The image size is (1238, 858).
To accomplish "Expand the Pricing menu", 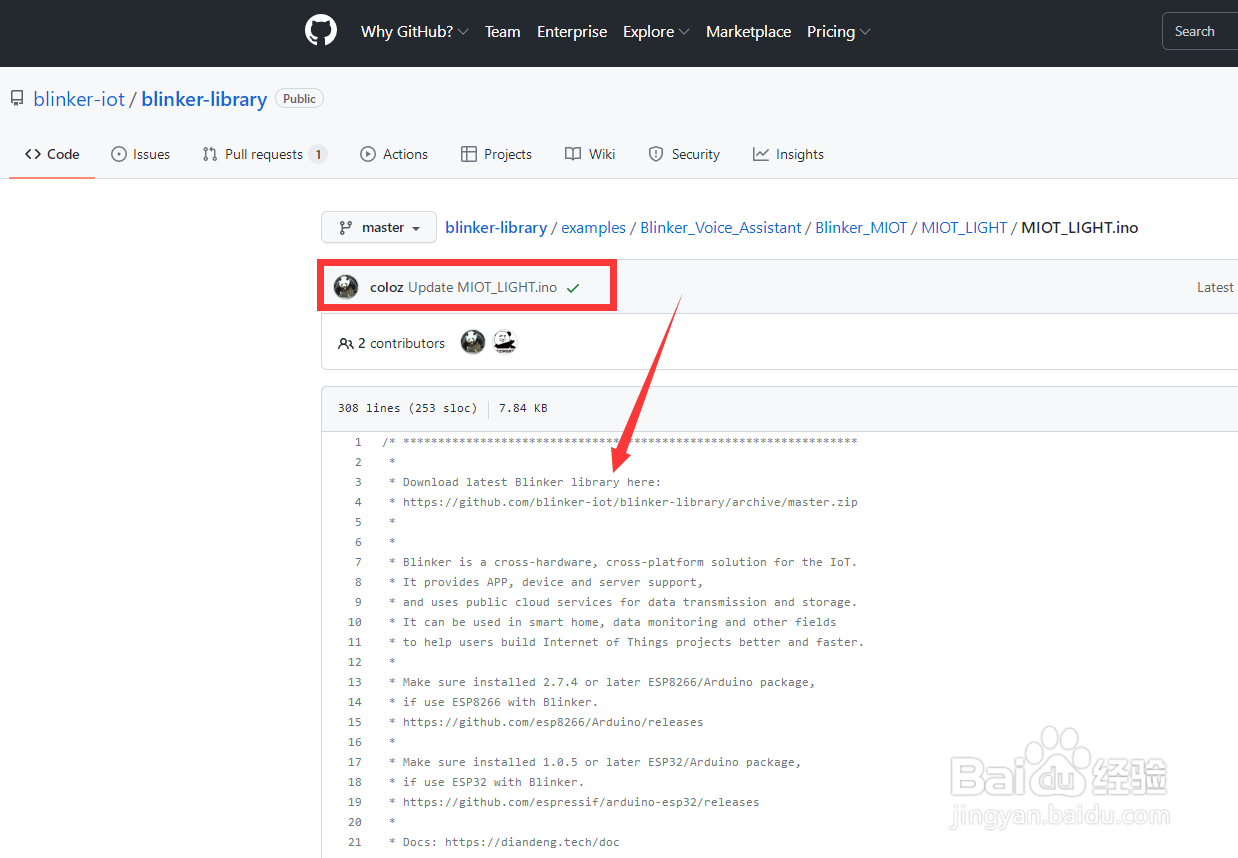I will coord(839,32).
